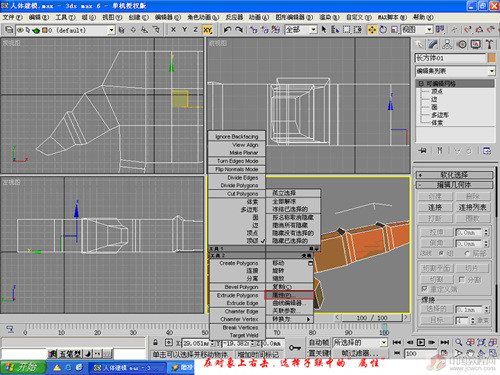Choose 属性 in the context menu
500x375 pixels.
click(289, 295)
